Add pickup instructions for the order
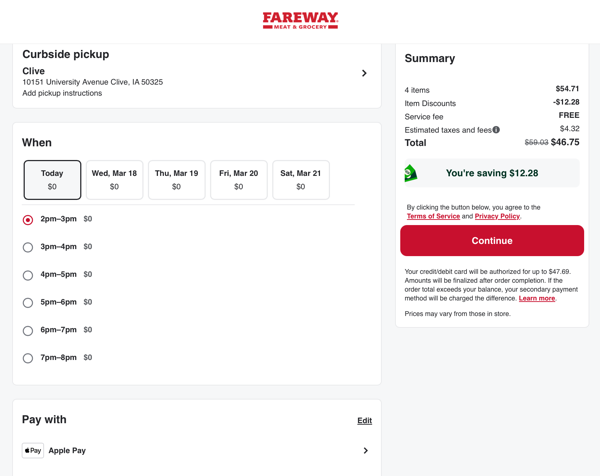Viewport: 600px width, 476px height. (62, 93)
